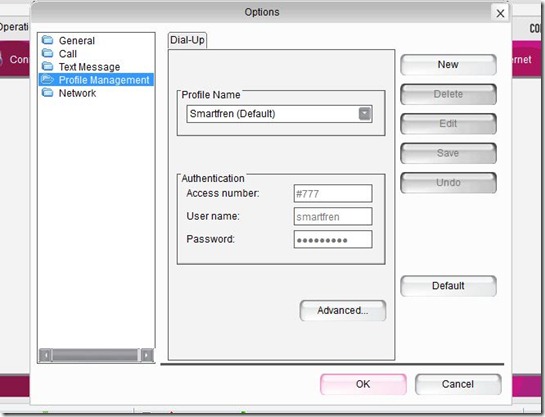545x417 pixels.
Task: Open the Profile Name dropdown arrow
Action: [365, 114]
